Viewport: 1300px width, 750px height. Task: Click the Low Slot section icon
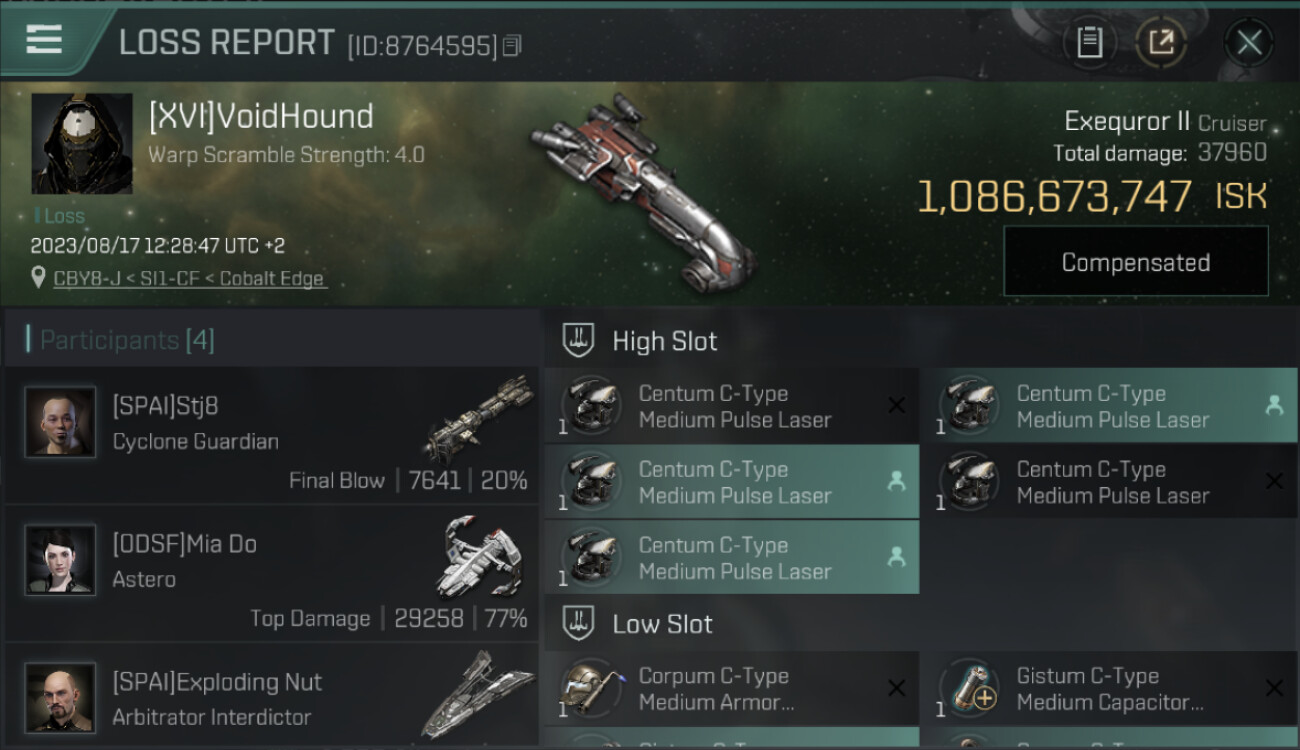[x=578, y=623]
